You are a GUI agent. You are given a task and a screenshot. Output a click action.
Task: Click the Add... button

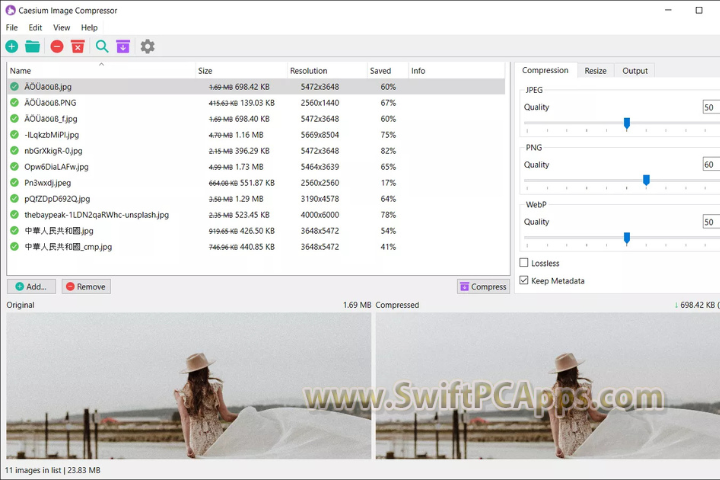[x=31, y=287]
